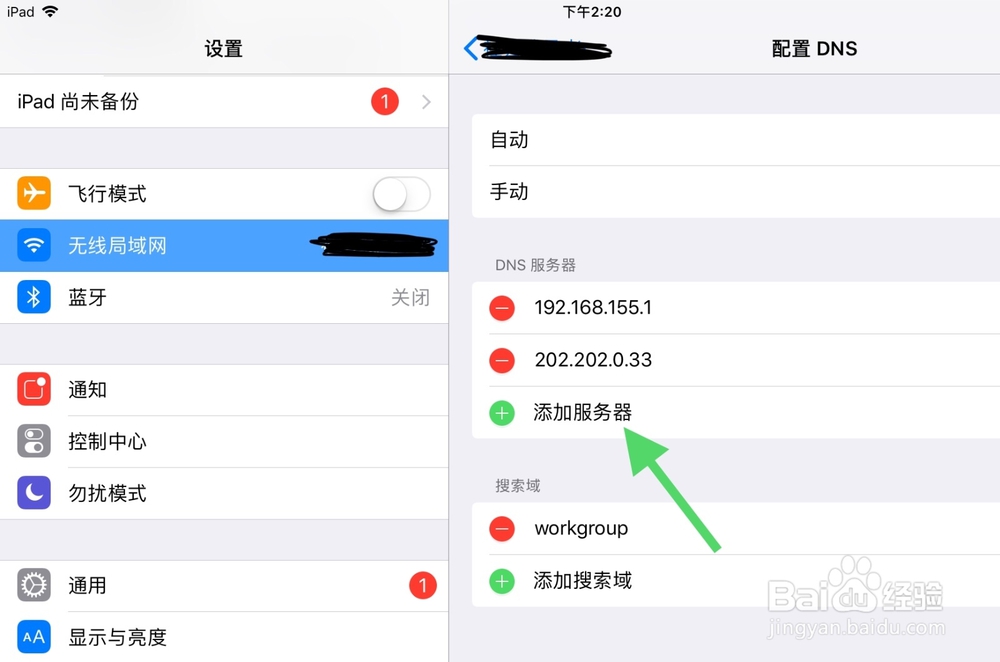Open the 无线局域网 settings row
Screen dimensions: 1000x662
pos(224,246)
